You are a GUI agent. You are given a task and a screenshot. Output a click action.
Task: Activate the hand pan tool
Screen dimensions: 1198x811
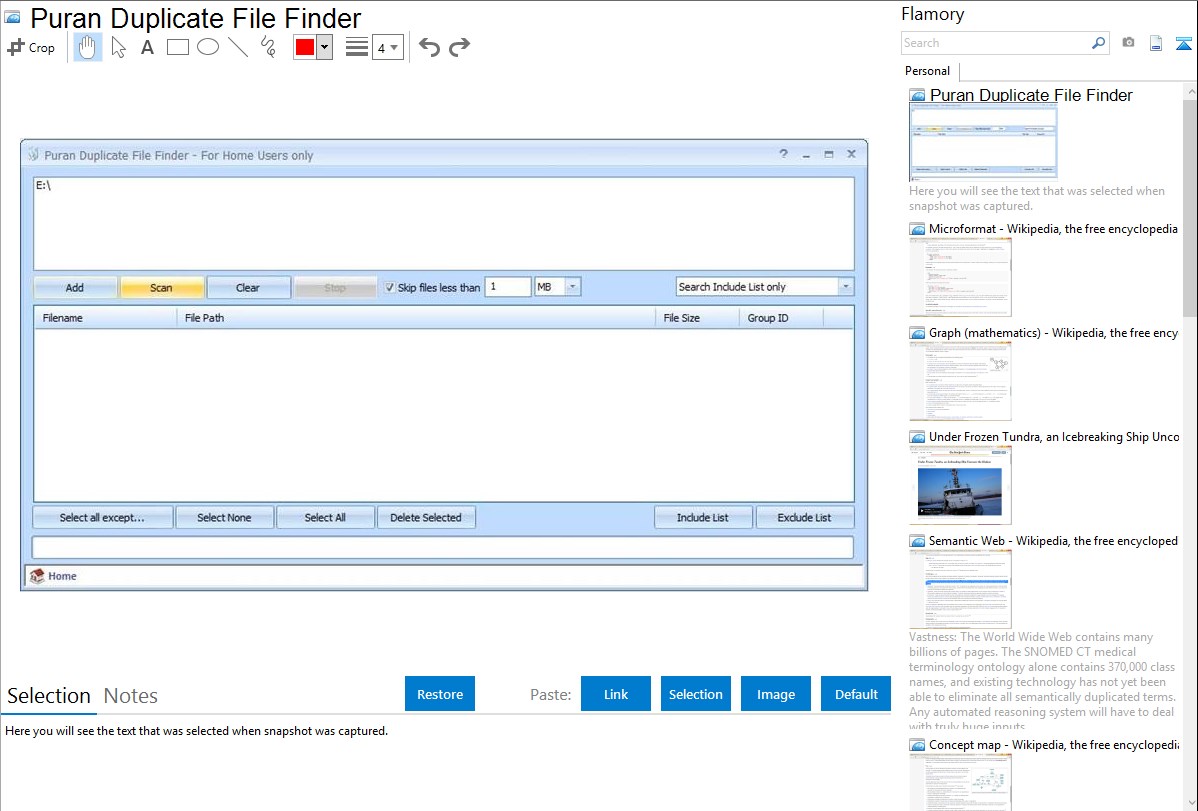pos(87,47)
